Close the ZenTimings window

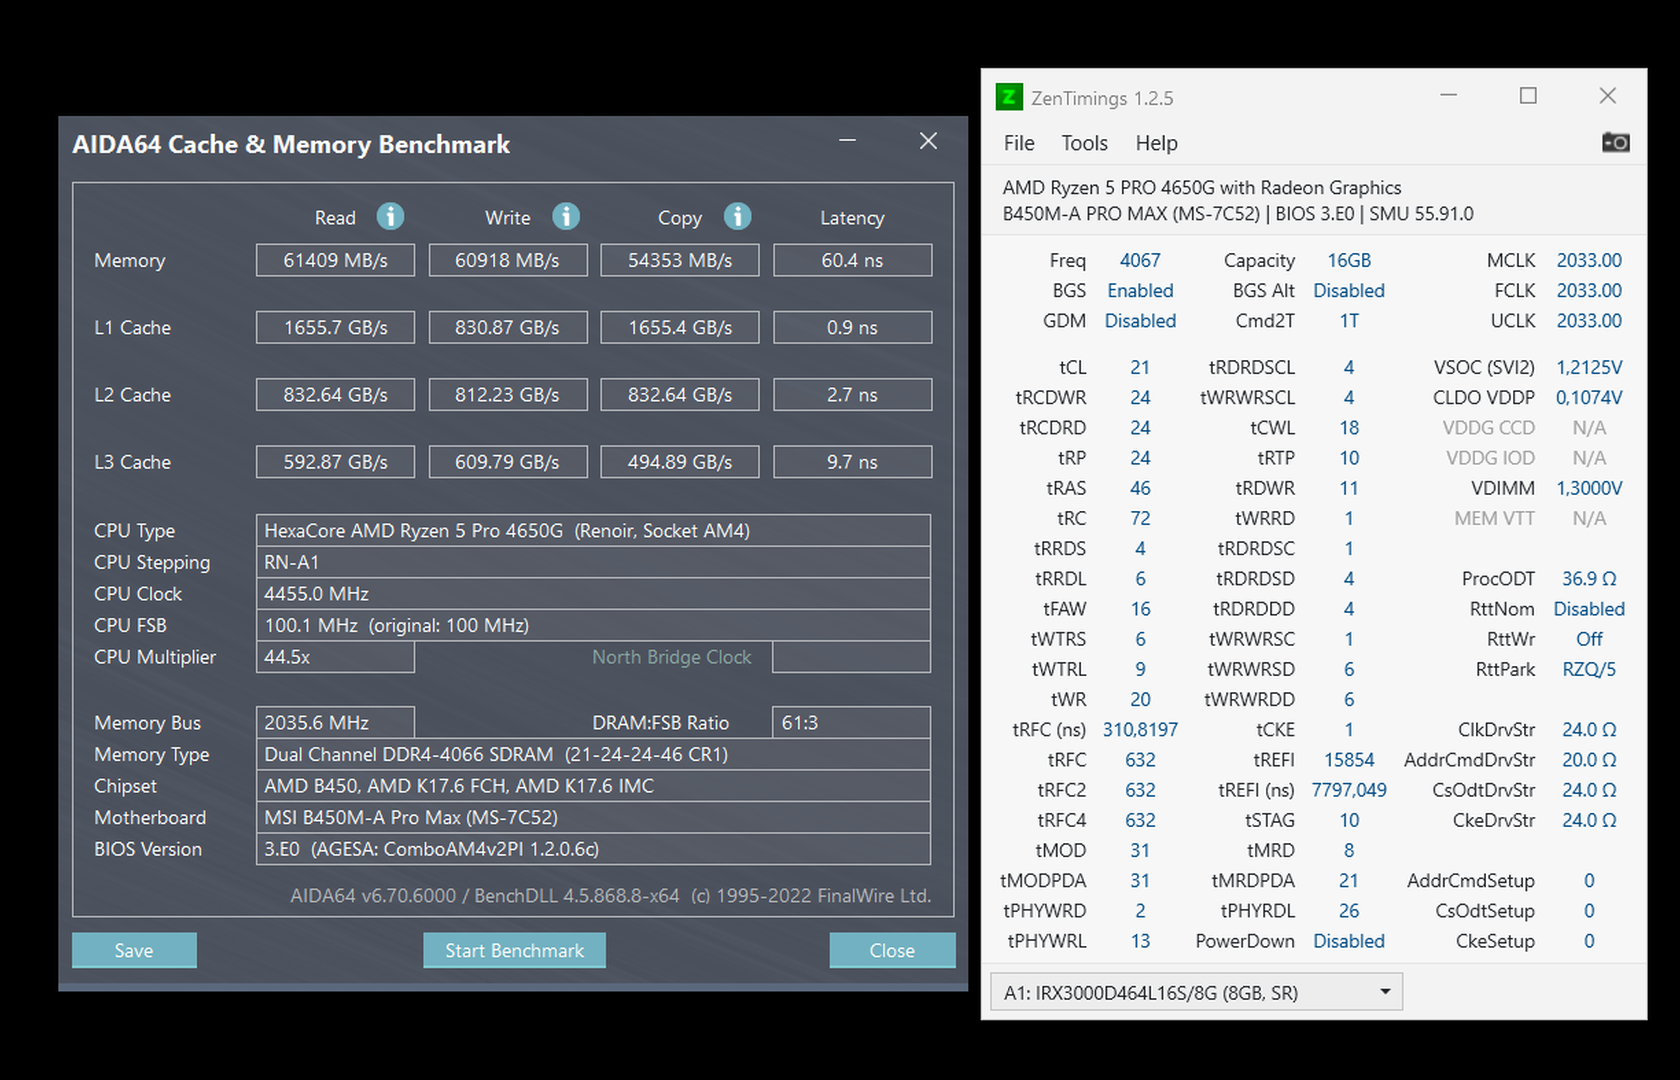pos(1607,96)
